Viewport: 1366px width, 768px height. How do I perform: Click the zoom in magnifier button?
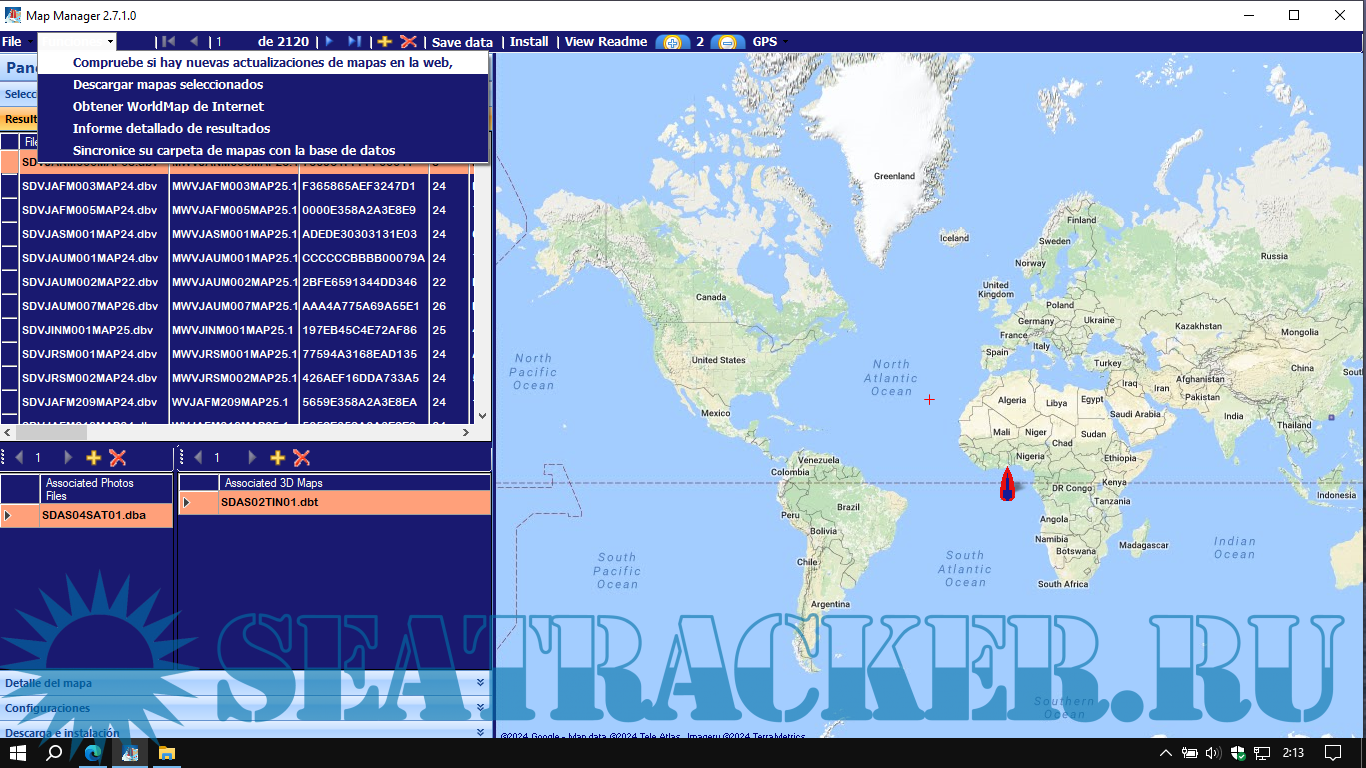[672, 42]
